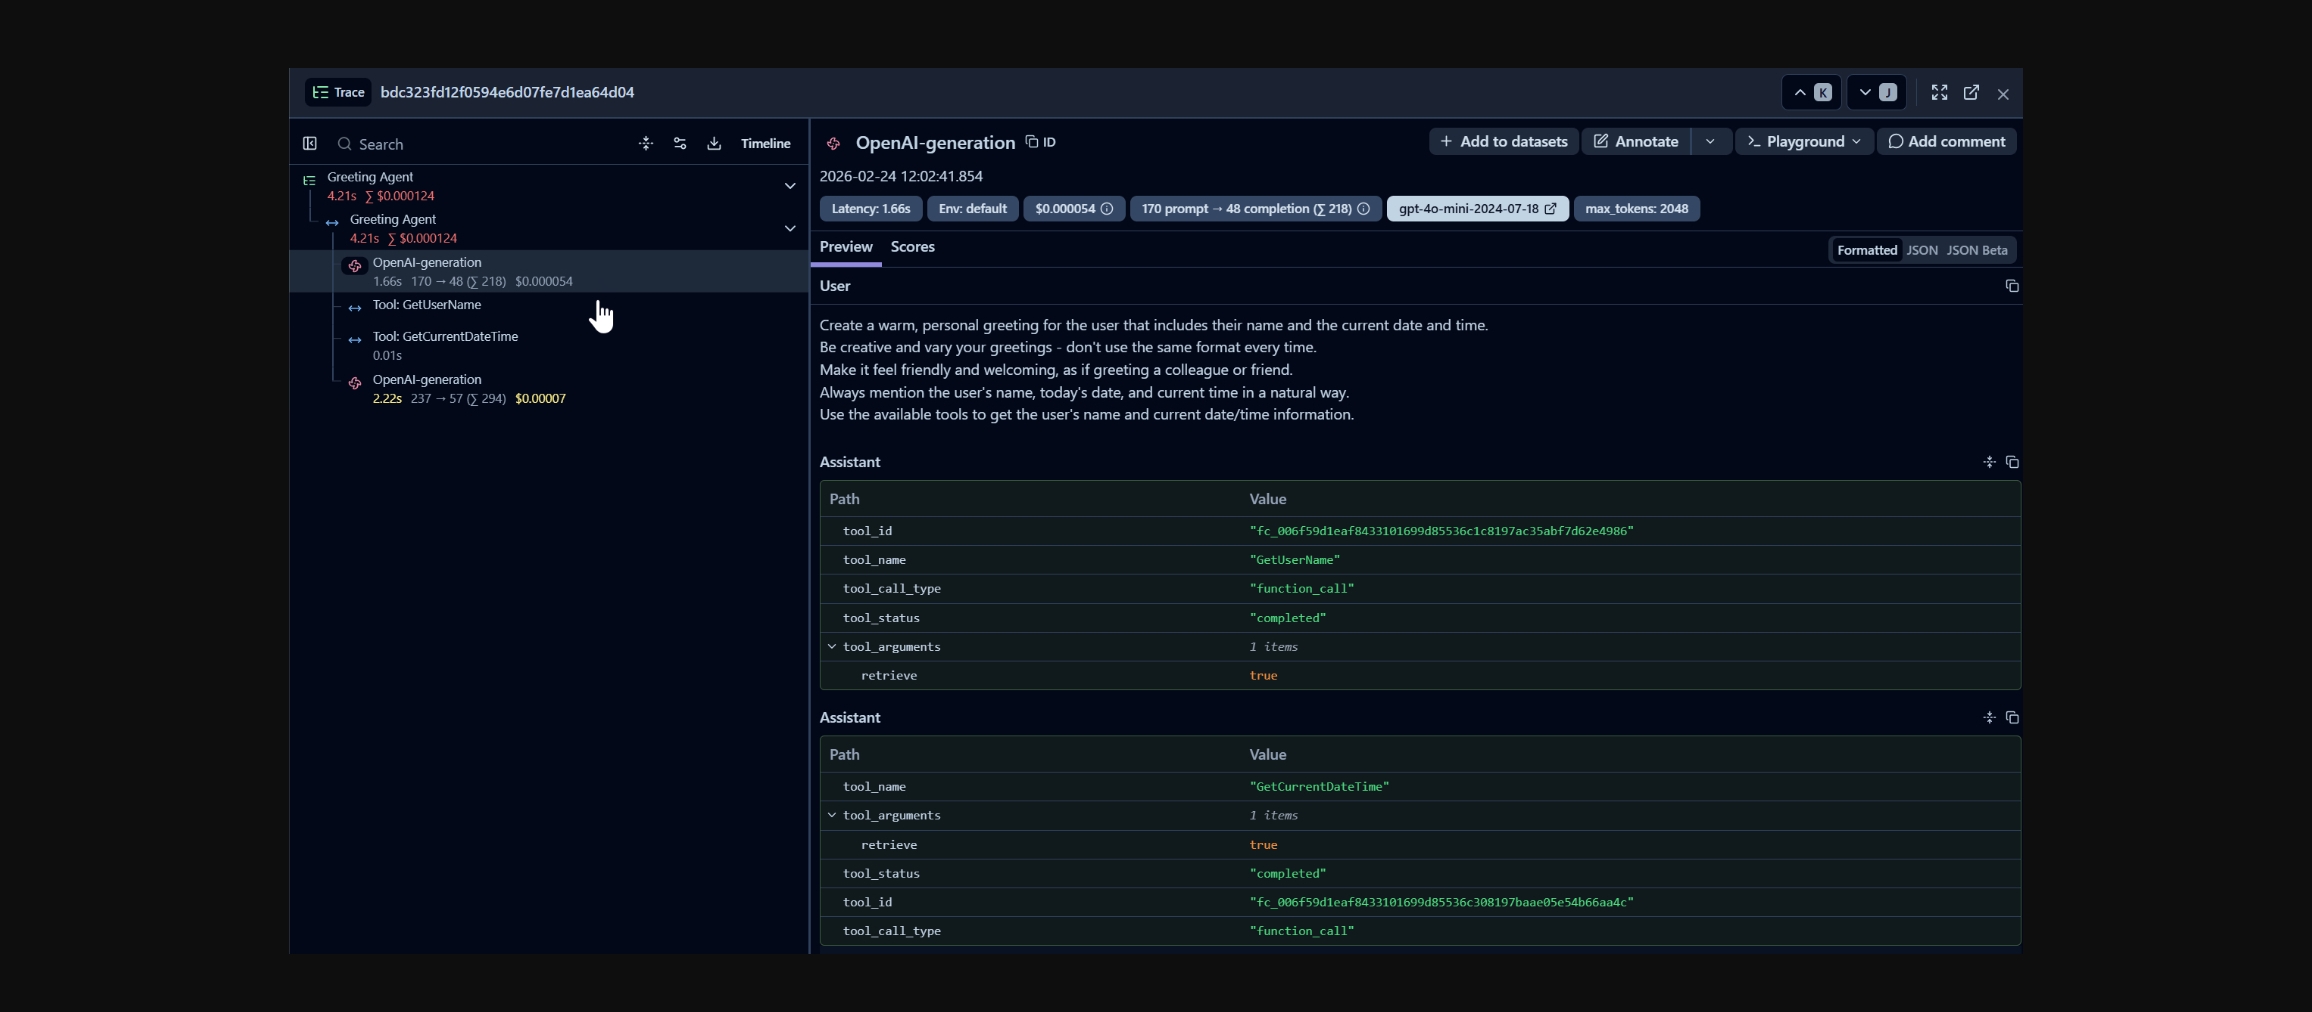This screenshot has width=2312, height=1012.
Task: Open trace in new tab icon
Action: click(x=1971, y=93)
